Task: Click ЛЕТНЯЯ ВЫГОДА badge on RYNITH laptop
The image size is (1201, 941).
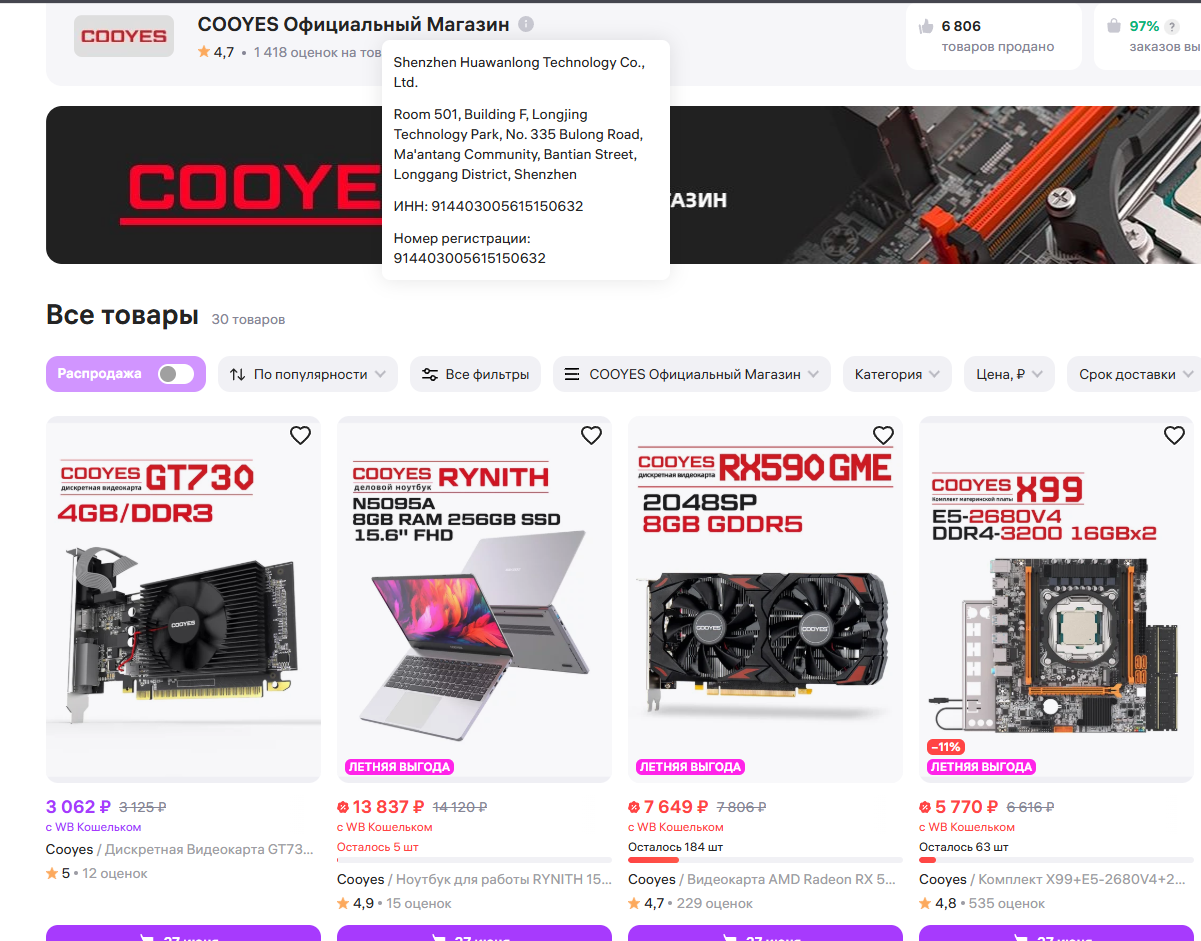Action: point(399,767)
